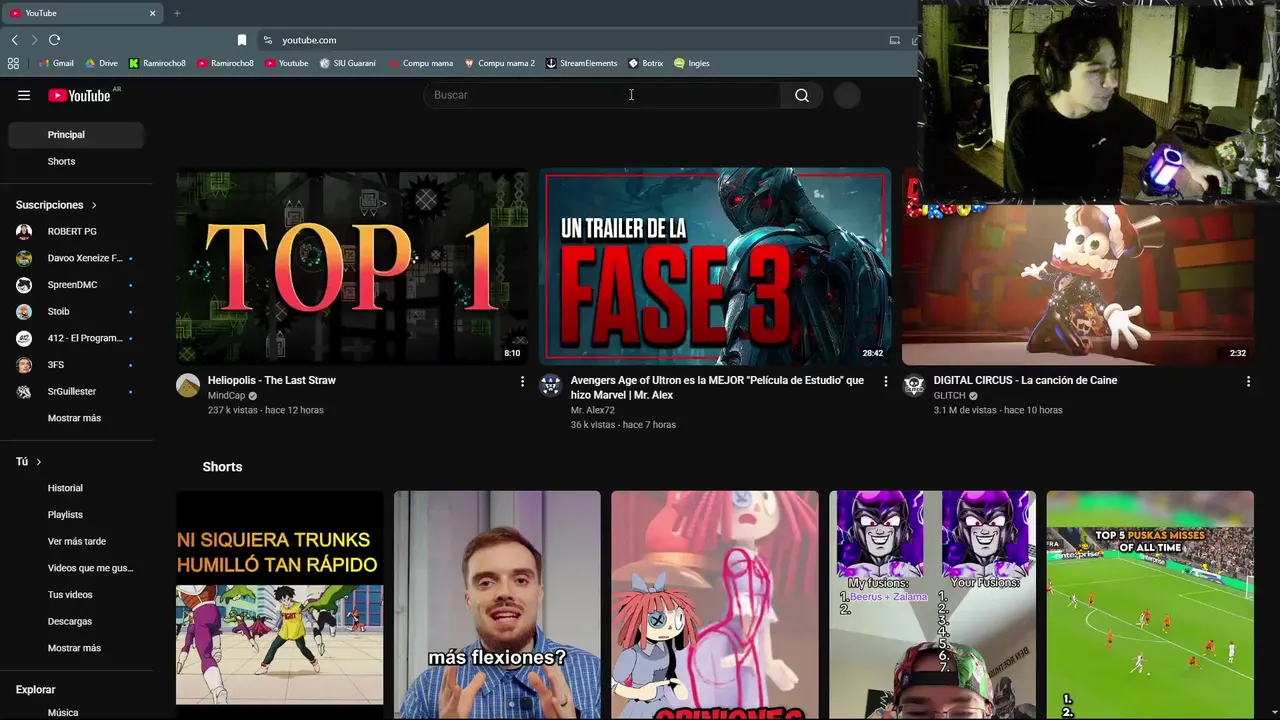1280x720 pixels.
Task: Open options menu for Avengers video
Action: (x=885, y=381)
